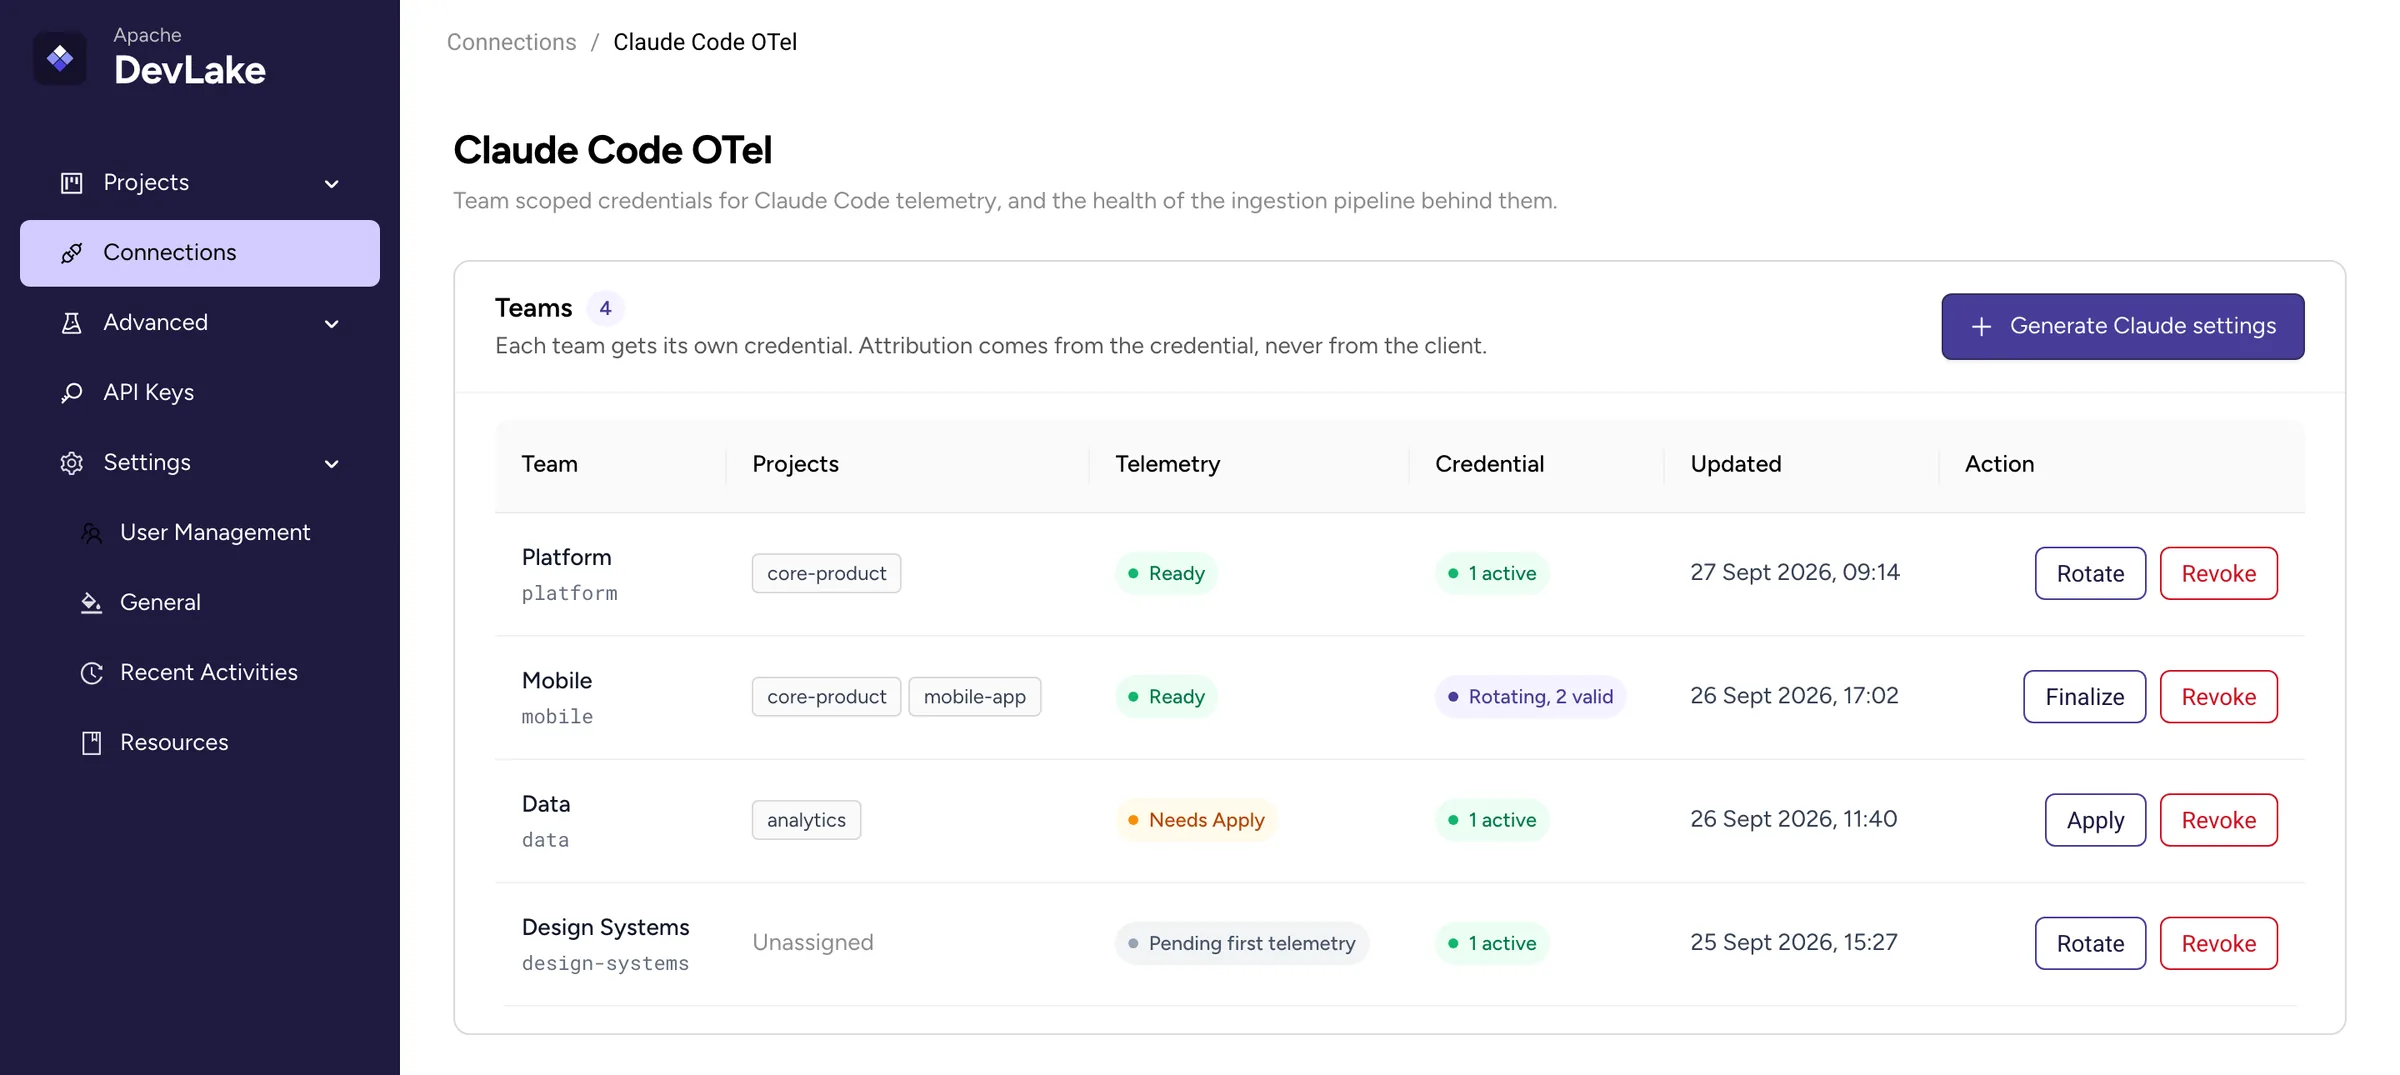Click Ready status in Platform row
Image resolution: width=2400 pixels, height=1075 pixels.
pyautogui.click(x=1166, y=573)
